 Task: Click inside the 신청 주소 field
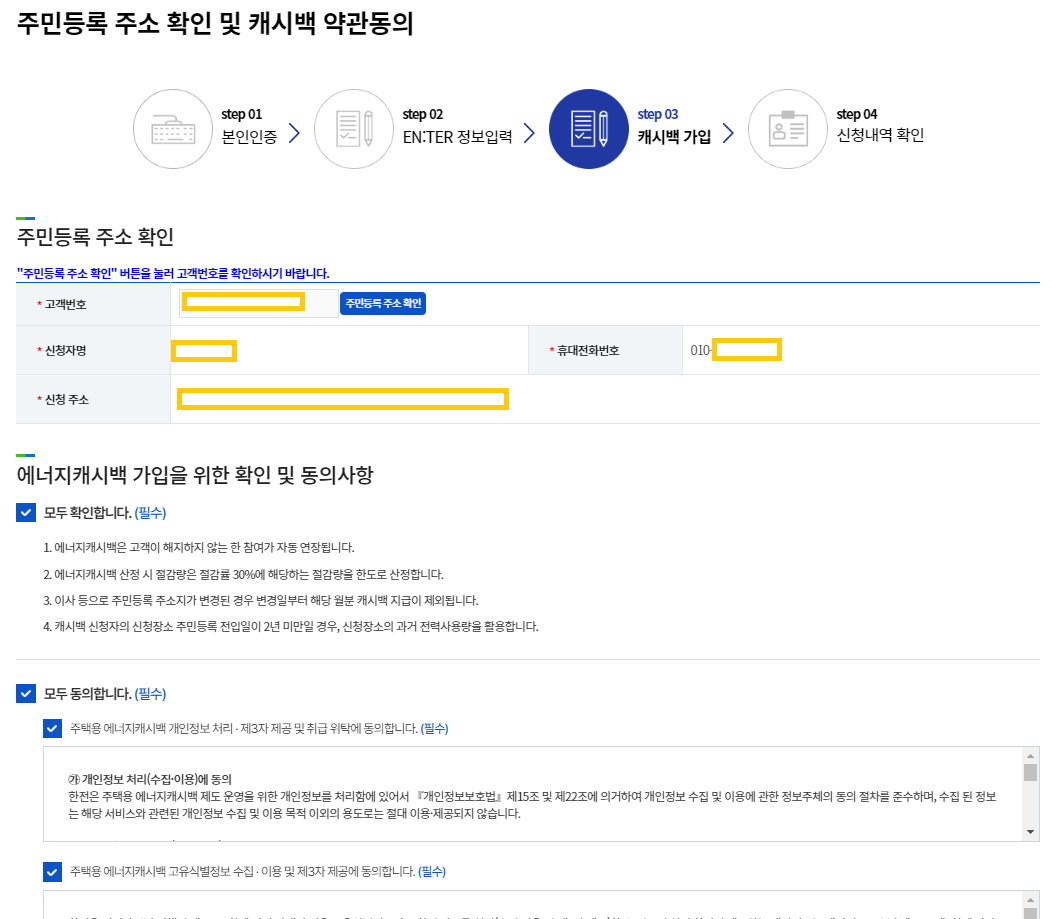(343, 398)
